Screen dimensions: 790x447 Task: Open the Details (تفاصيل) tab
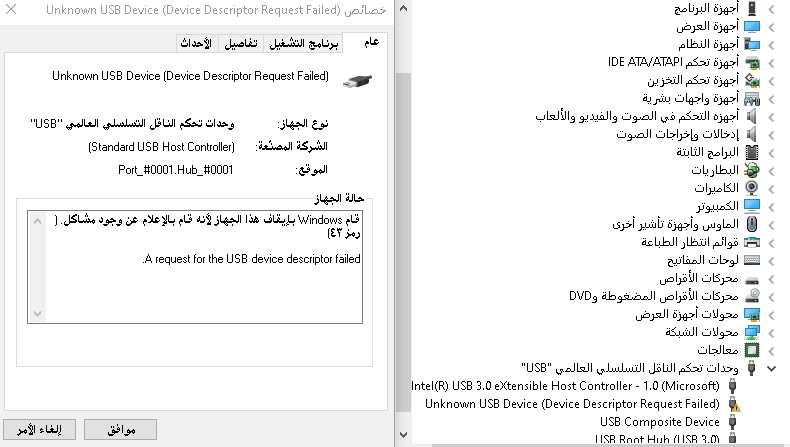tap(241, 44)
